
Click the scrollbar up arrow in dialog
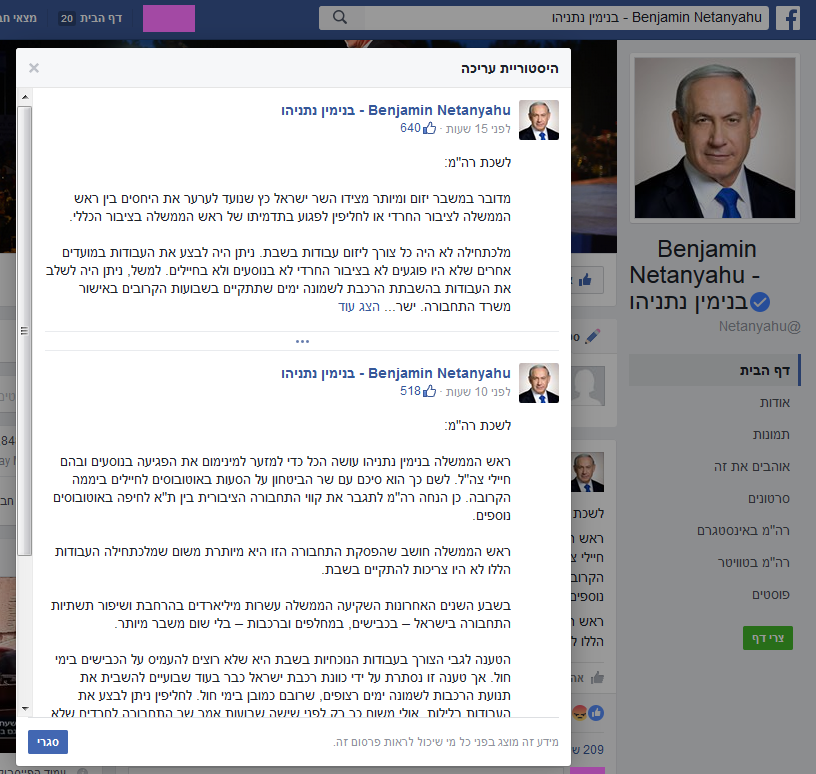pyautogui.click(x=24, y=97)
